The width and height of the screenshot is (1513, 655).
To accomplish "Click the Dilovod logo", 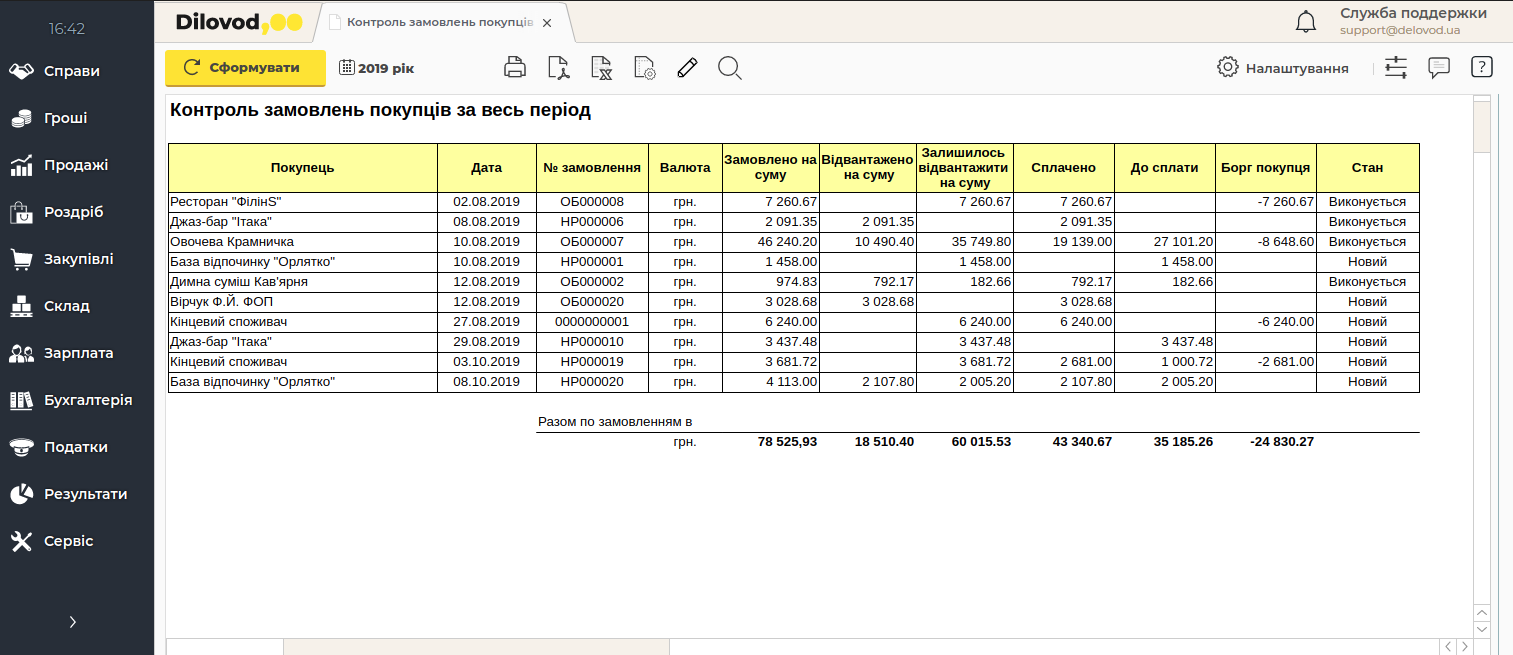I will pos(238,21).
